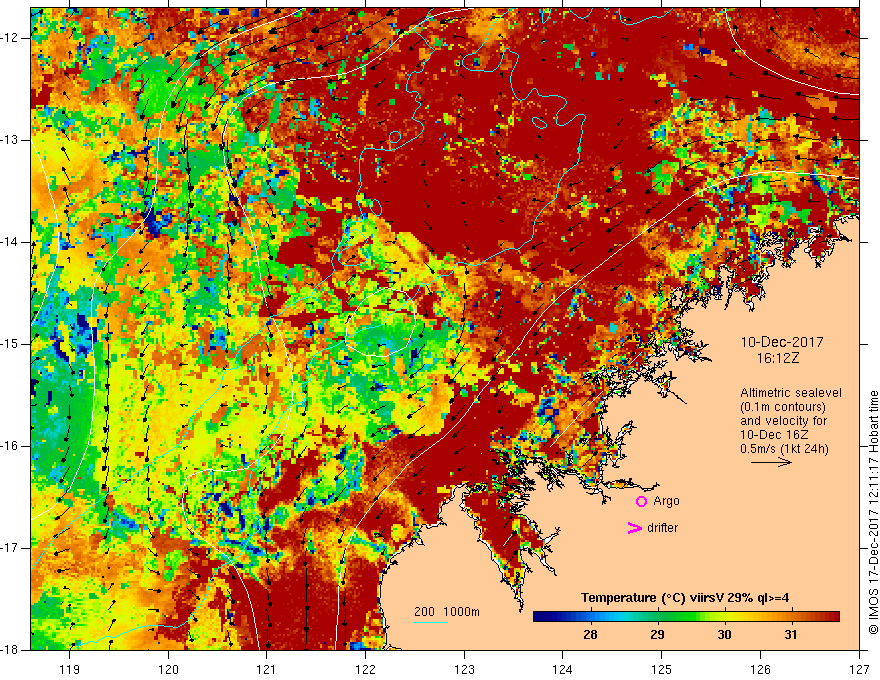Screen dimensions: 880x680
Task: Click longitude axis label 123
Action: tap(464, 669)
